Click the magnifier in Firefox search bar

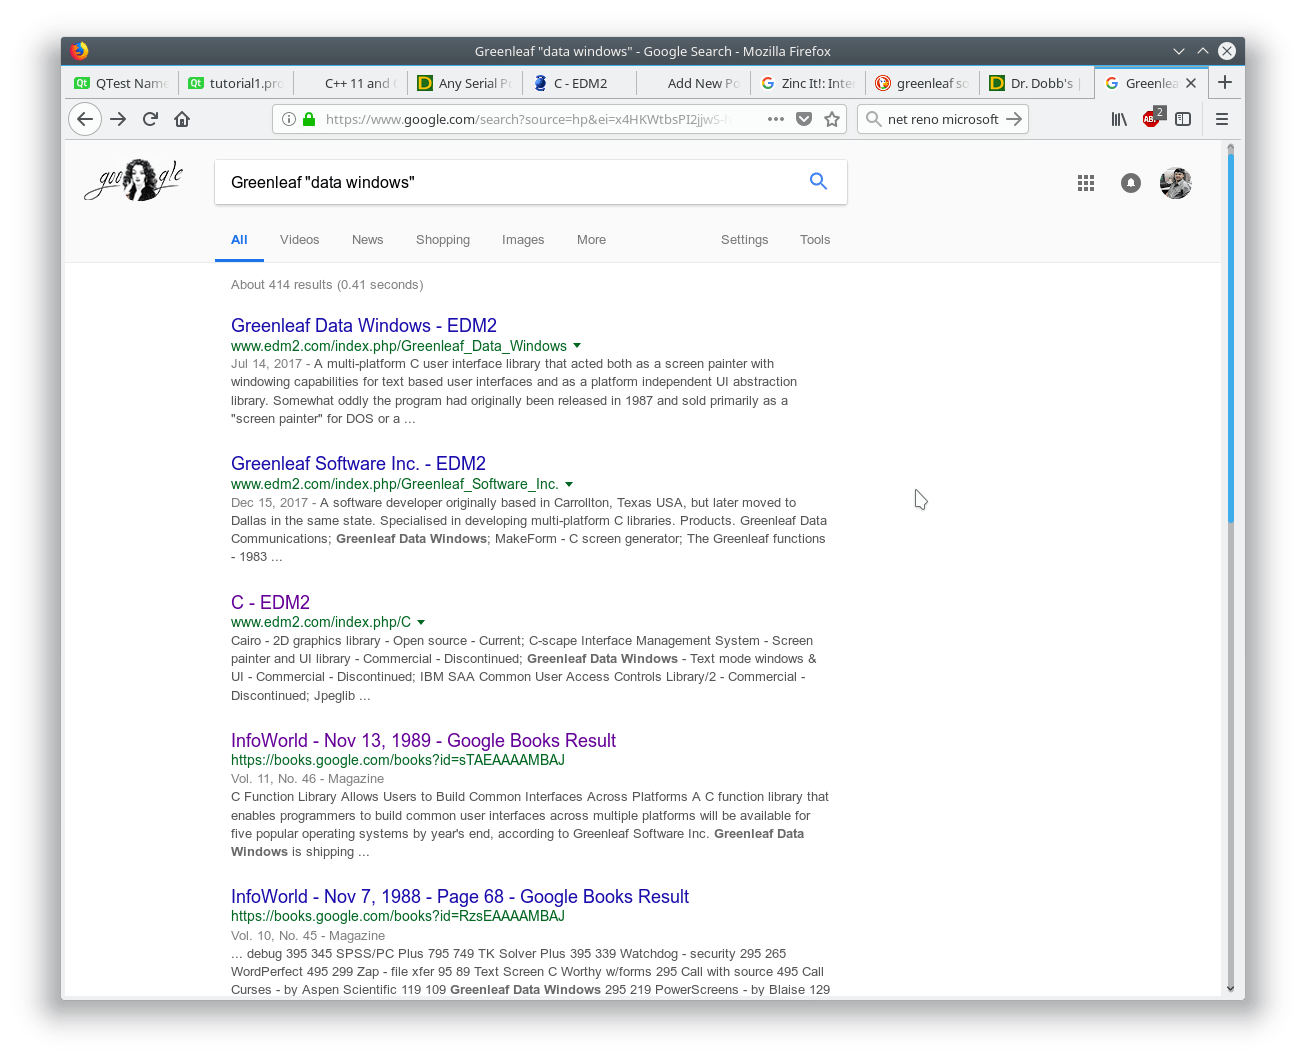pyautogui.click(x=873, y=119)
